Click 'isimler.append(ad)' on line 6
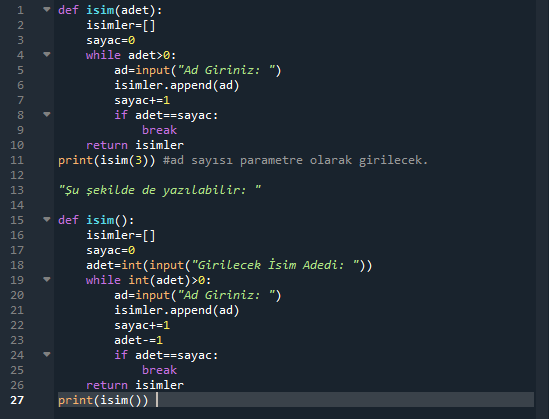The height and width of the screenshot is (419, 549). (x=177, y=85)
